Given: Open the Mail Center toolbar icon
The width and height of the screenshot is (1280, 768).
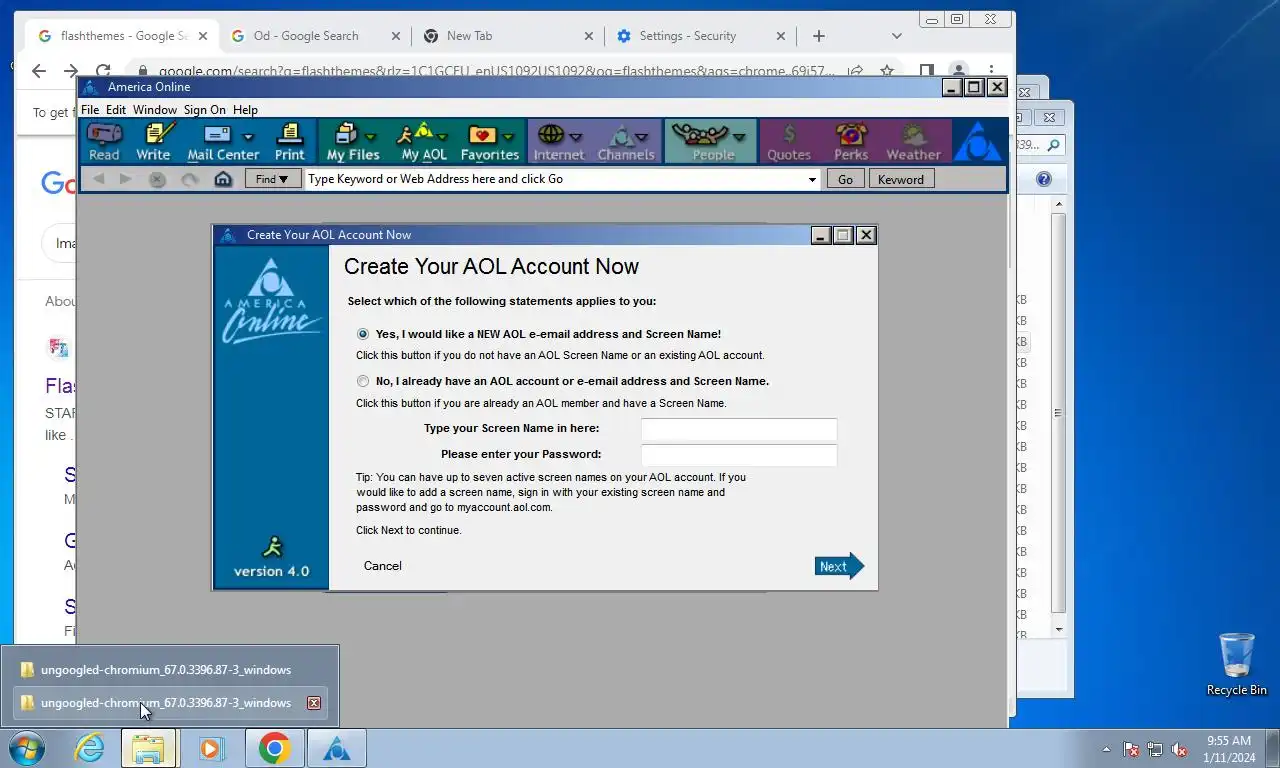Looking at the screenshot, I should (216, 142).
